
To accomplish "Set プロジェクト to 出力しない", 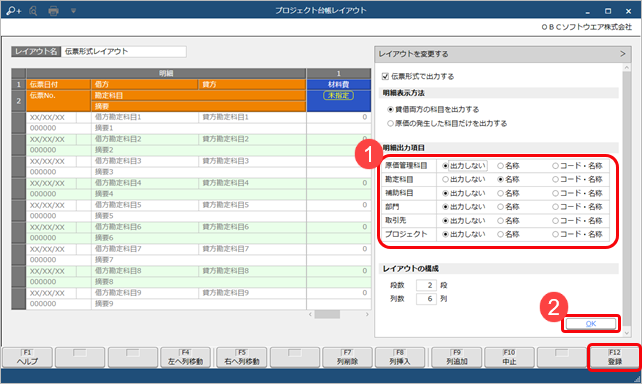I will pyautogui.click(x=445, y=234).
